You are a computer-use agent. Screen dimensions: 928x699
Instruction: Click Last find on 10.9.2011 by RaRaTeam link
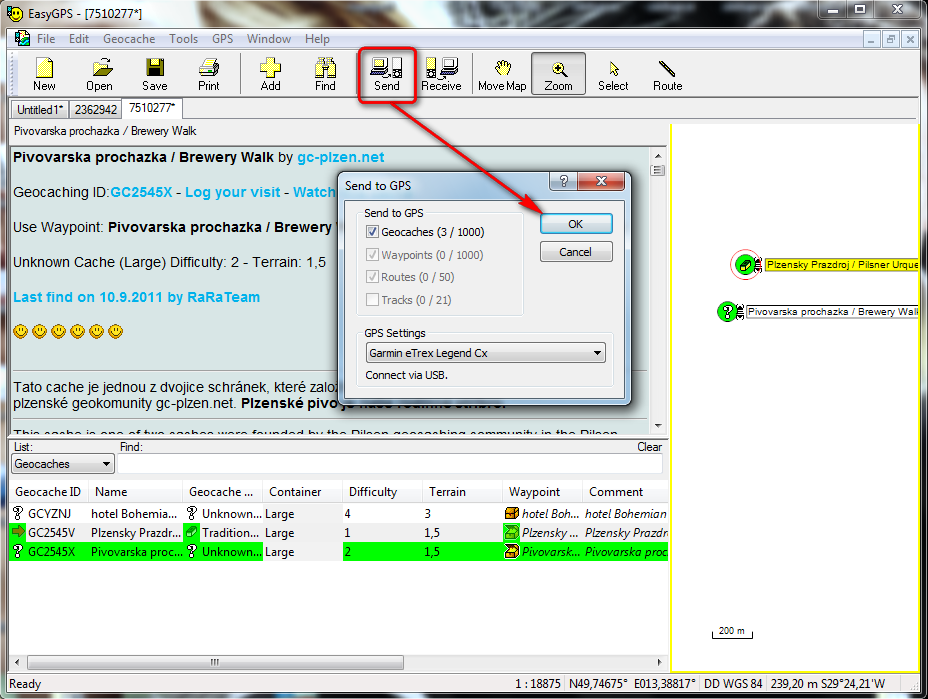(137, 297)
